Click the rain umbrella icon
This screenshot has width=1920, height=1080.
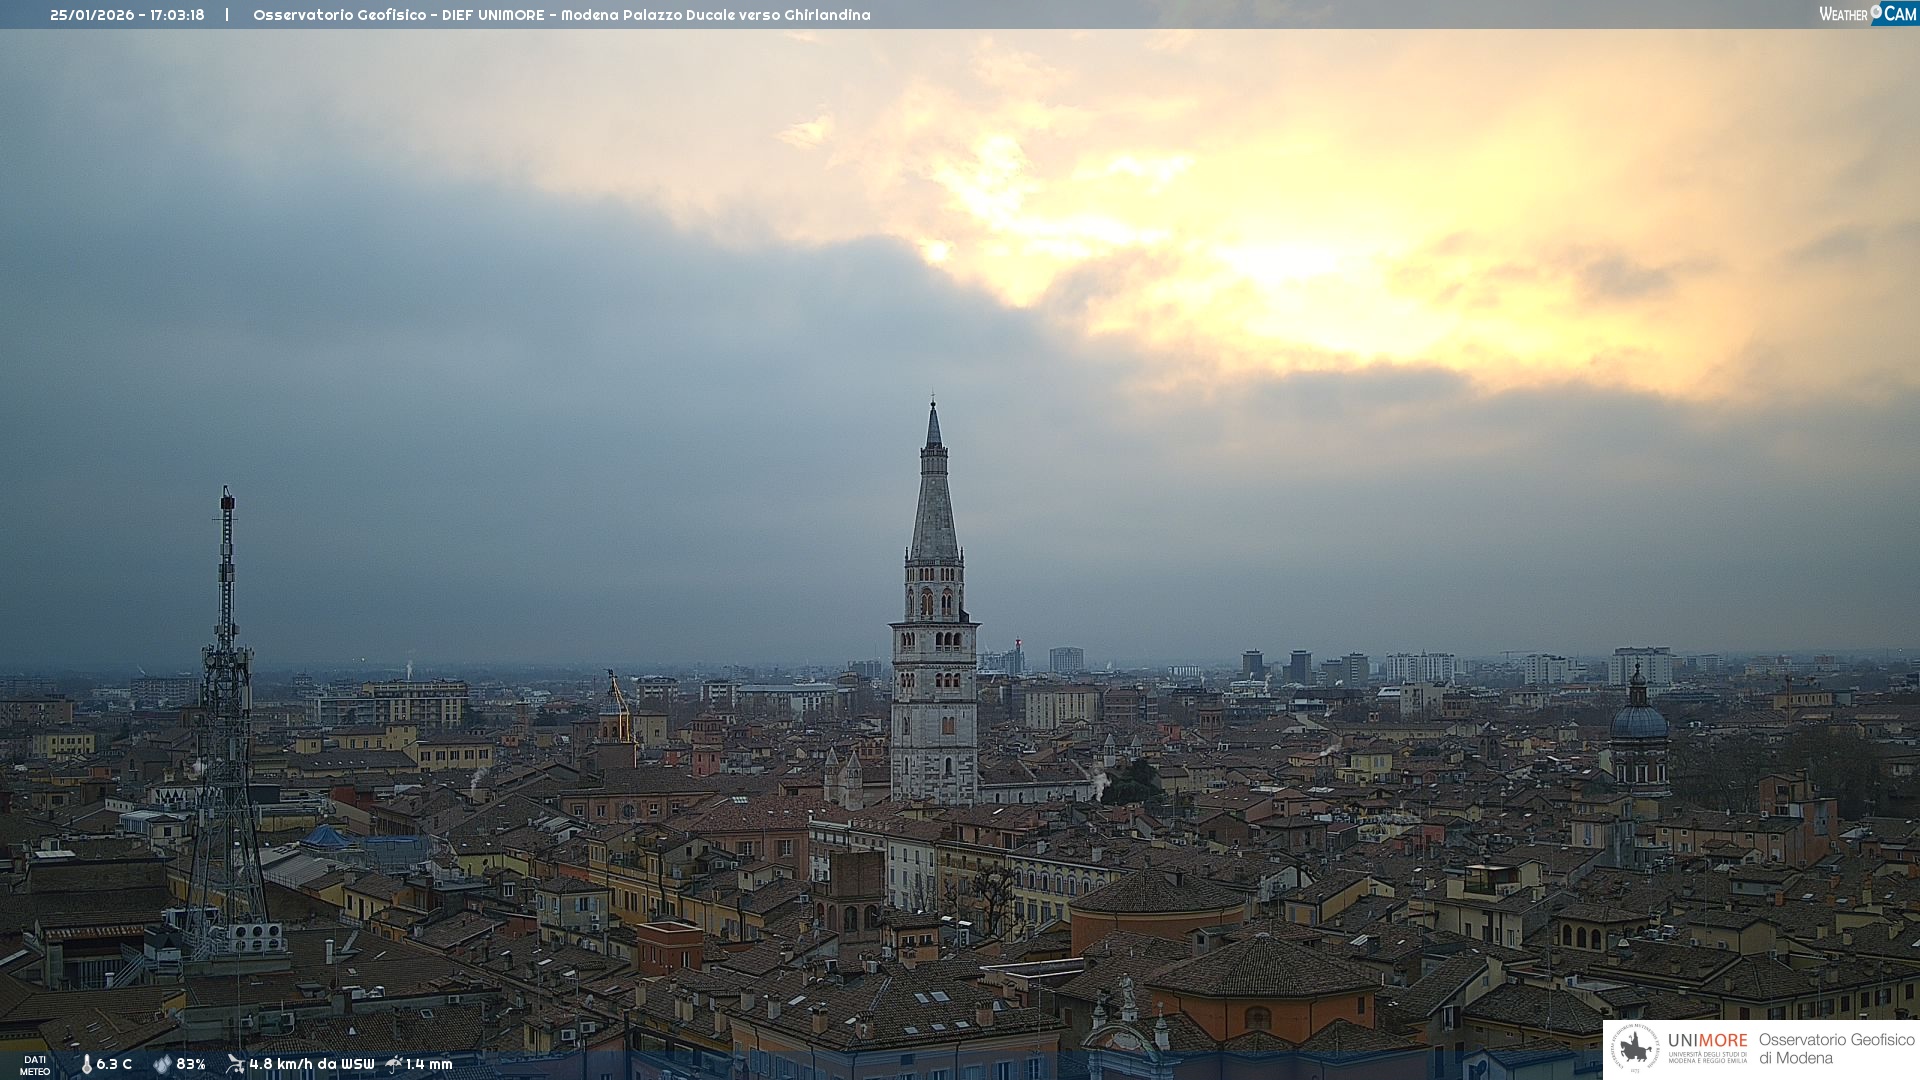(x=394, y=1064)
